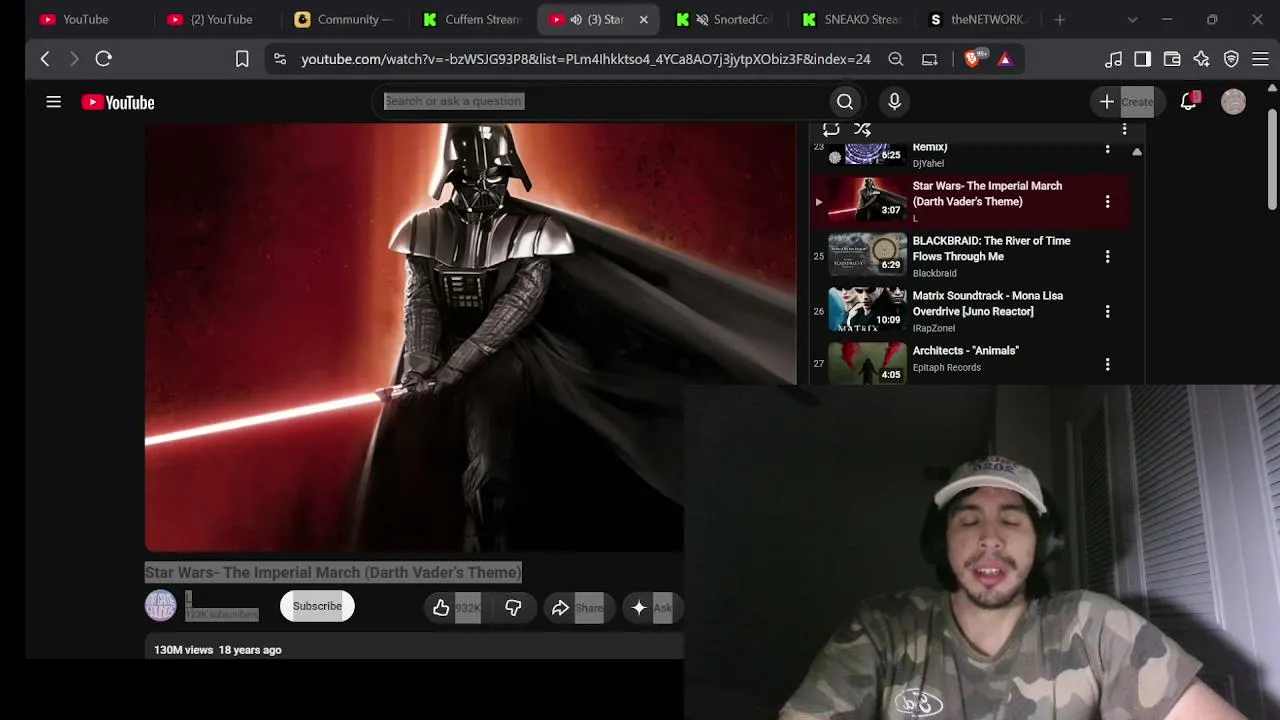
Task: Open the media playlist music note icon
Action: (x=1113, y=59)
